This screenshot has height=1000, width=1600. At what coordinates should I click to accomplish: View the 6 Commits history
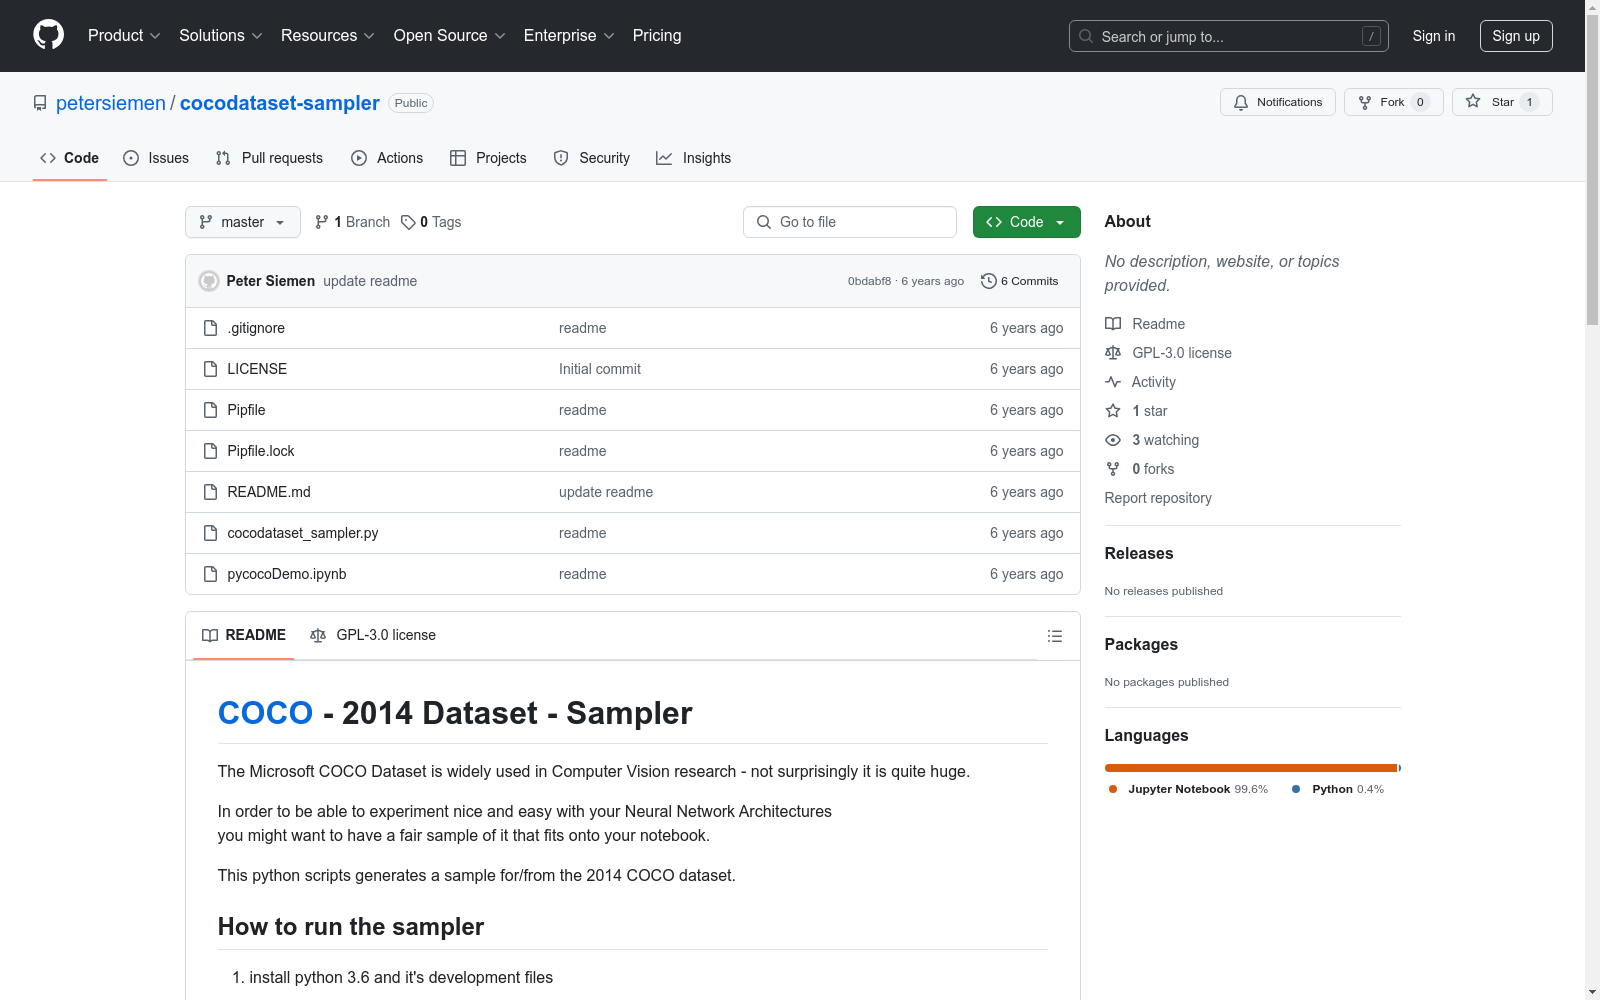1020,281
